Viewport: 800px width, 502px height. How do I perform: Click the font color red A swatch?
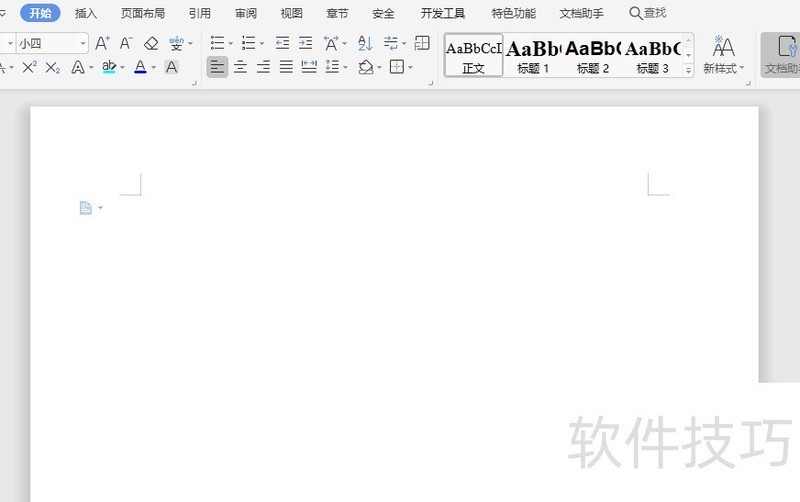click(x=139, y=67)
